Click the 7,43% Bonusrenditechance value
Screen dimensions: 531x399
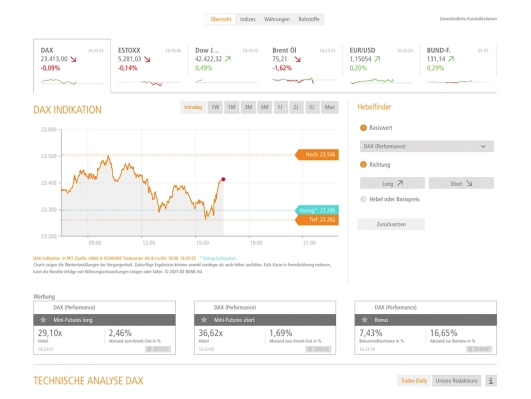click(x=370, y=333)
